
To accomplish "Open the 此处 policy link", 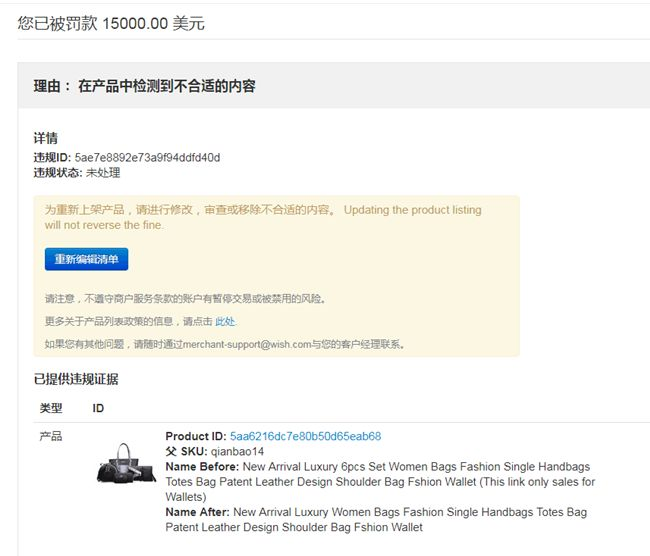I will point(225,321).
